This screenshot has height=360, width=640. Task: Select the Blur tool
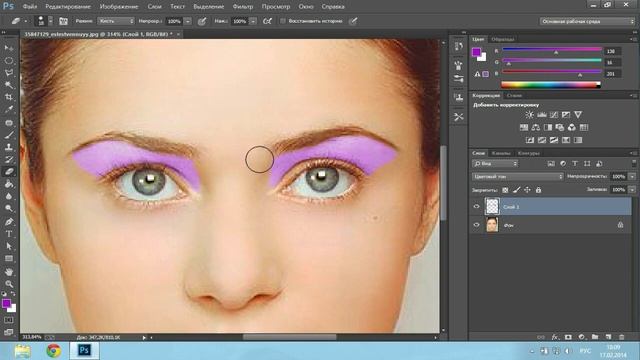(9, 196)
